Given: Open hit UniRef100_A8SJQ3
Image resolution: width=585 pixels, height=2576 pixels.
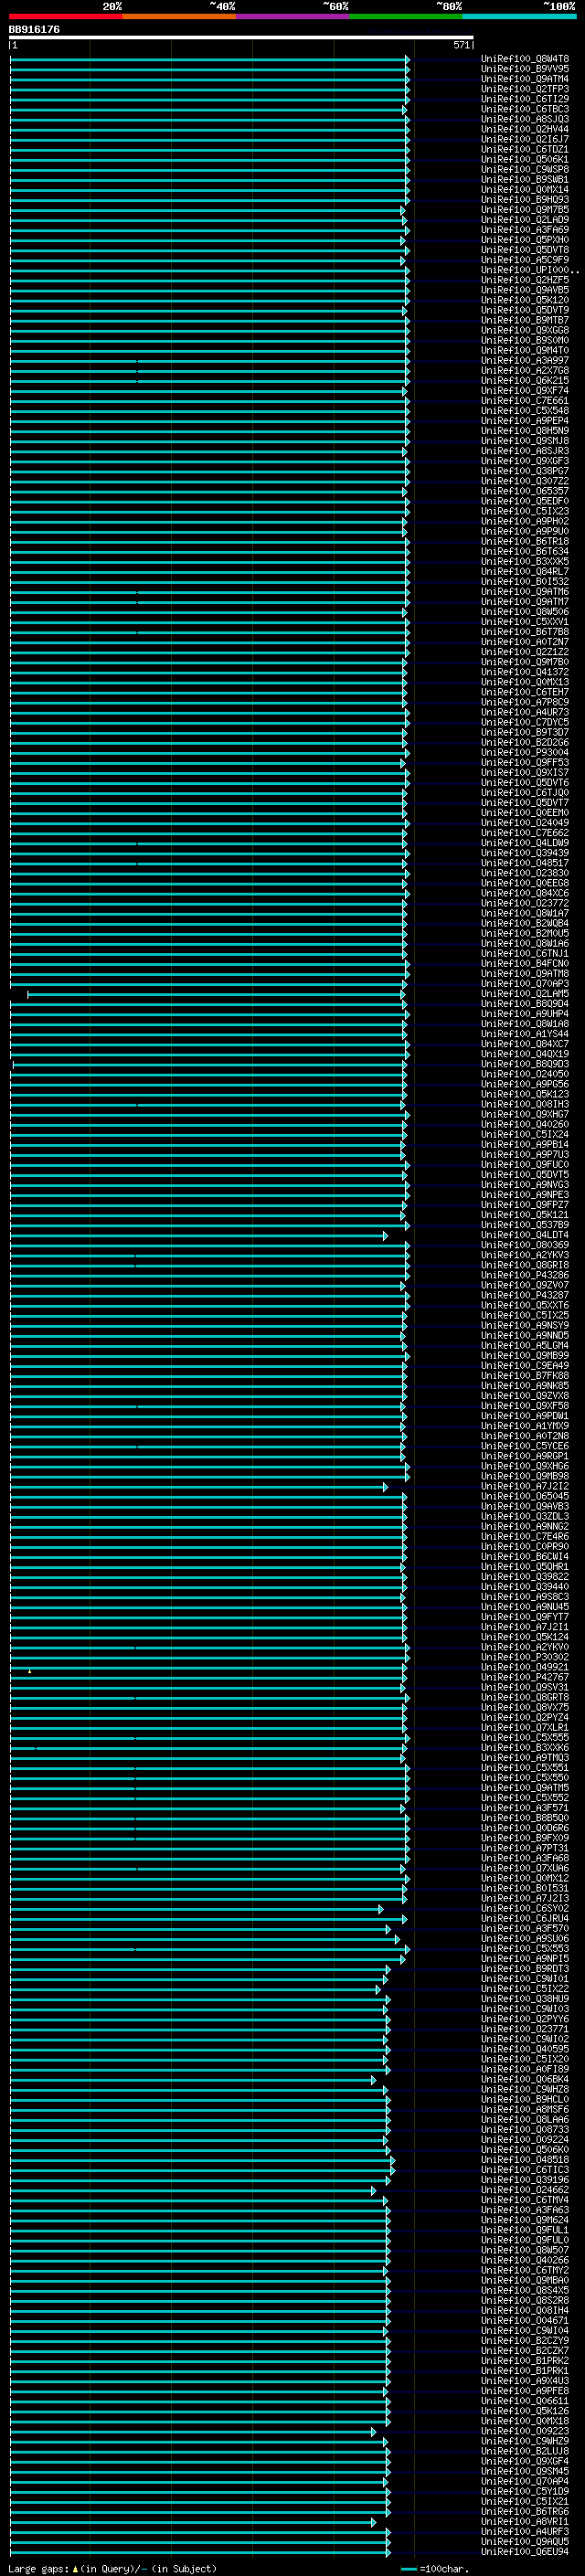Looking at the screenshot, I should 525,119.
